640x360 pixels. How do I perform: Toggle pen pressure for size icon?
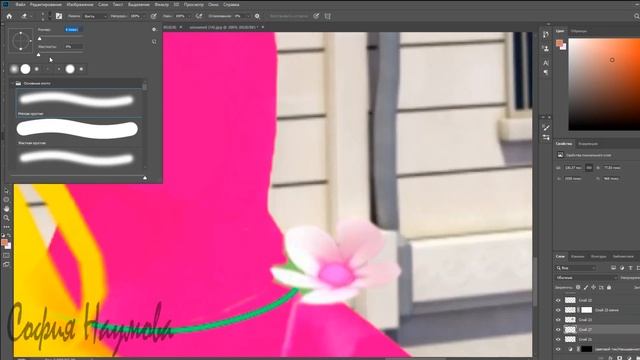coord(316,16)
